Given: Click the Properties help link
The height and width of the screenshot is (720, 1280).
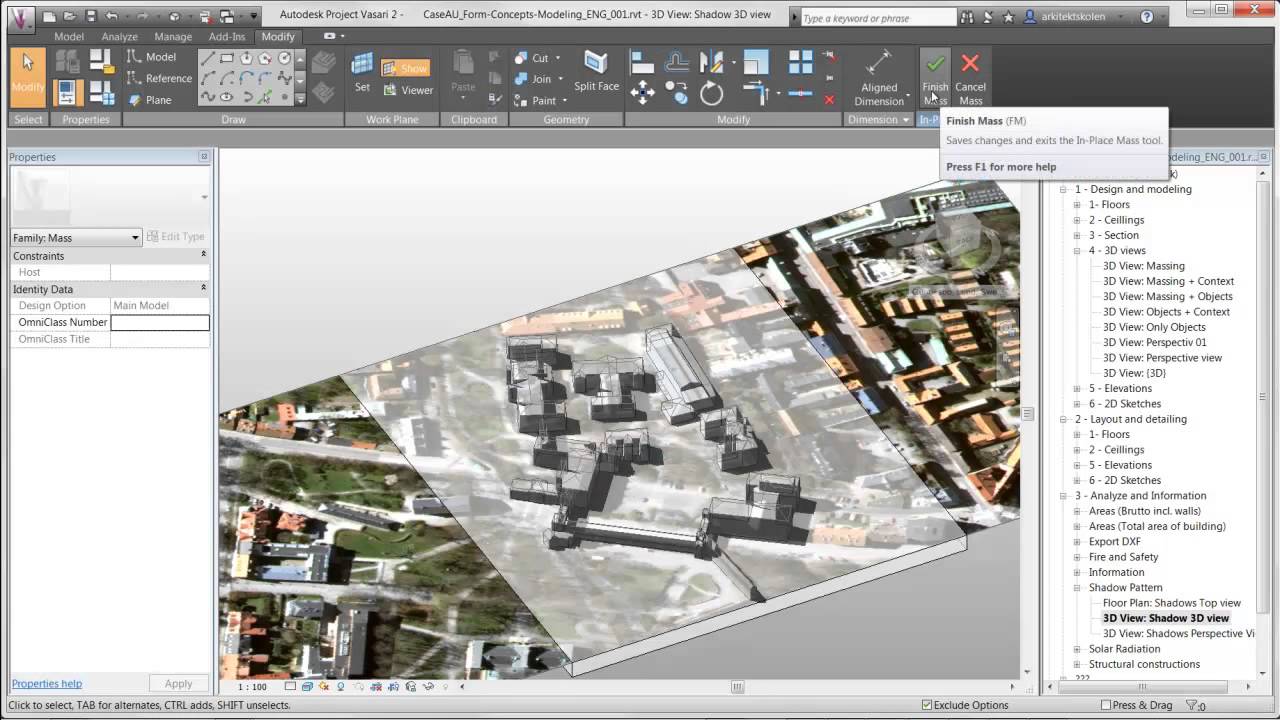Looking at the screenshot, I should (47, 684).
